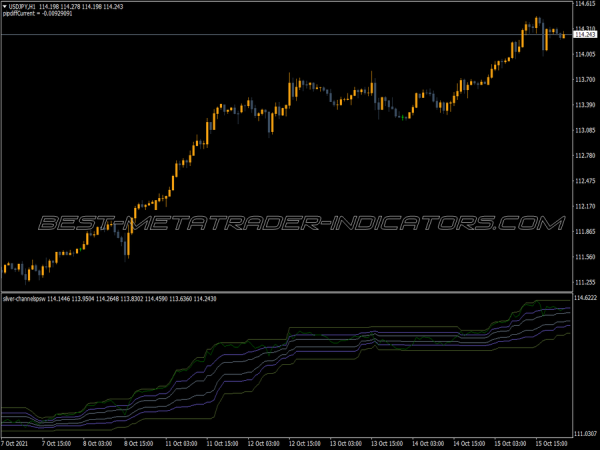Click the 7 Oct 2021 date label

[14, 444]
